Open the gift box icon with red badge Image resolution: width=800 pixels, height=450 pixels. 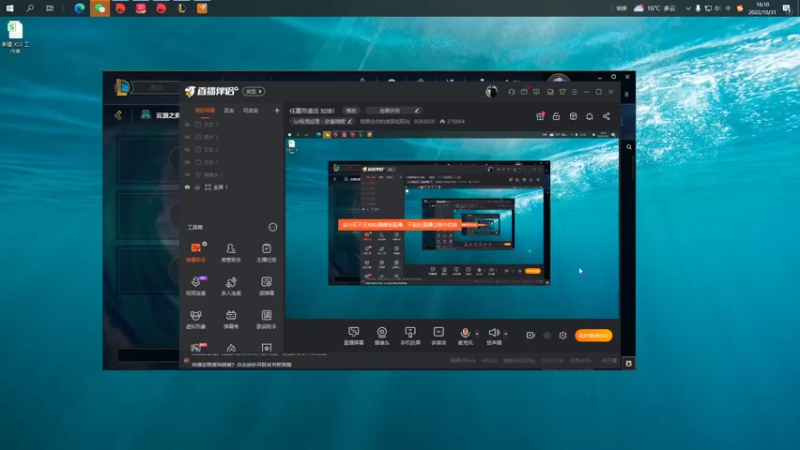[540, 116]
